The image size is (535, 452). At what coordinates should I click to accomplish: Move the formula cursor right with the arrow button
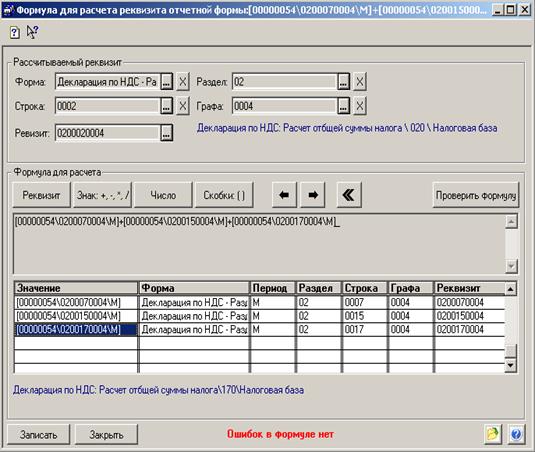click(x=313, y=195)
